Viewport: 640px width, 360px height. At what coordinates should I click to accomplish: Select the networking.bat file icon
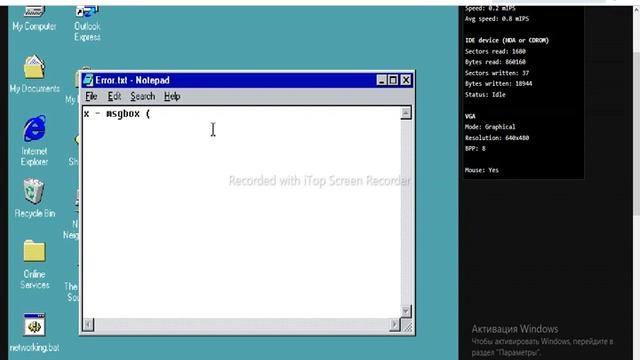[x=34, y=333]
